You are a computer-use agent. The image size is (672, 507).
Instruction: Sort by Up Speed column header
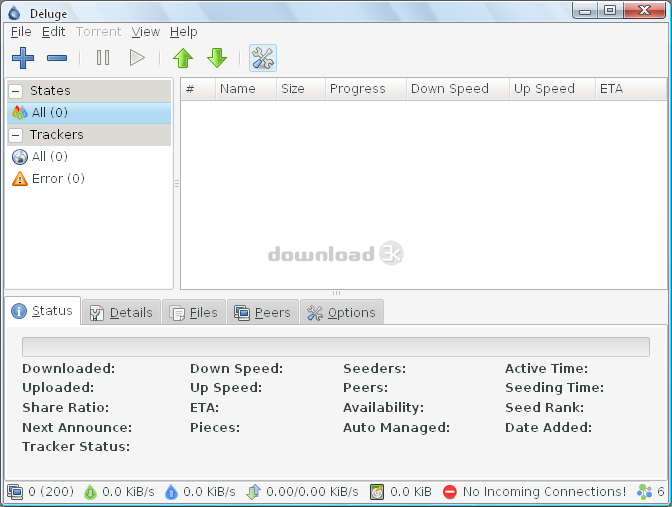click(x=552, y=89)
